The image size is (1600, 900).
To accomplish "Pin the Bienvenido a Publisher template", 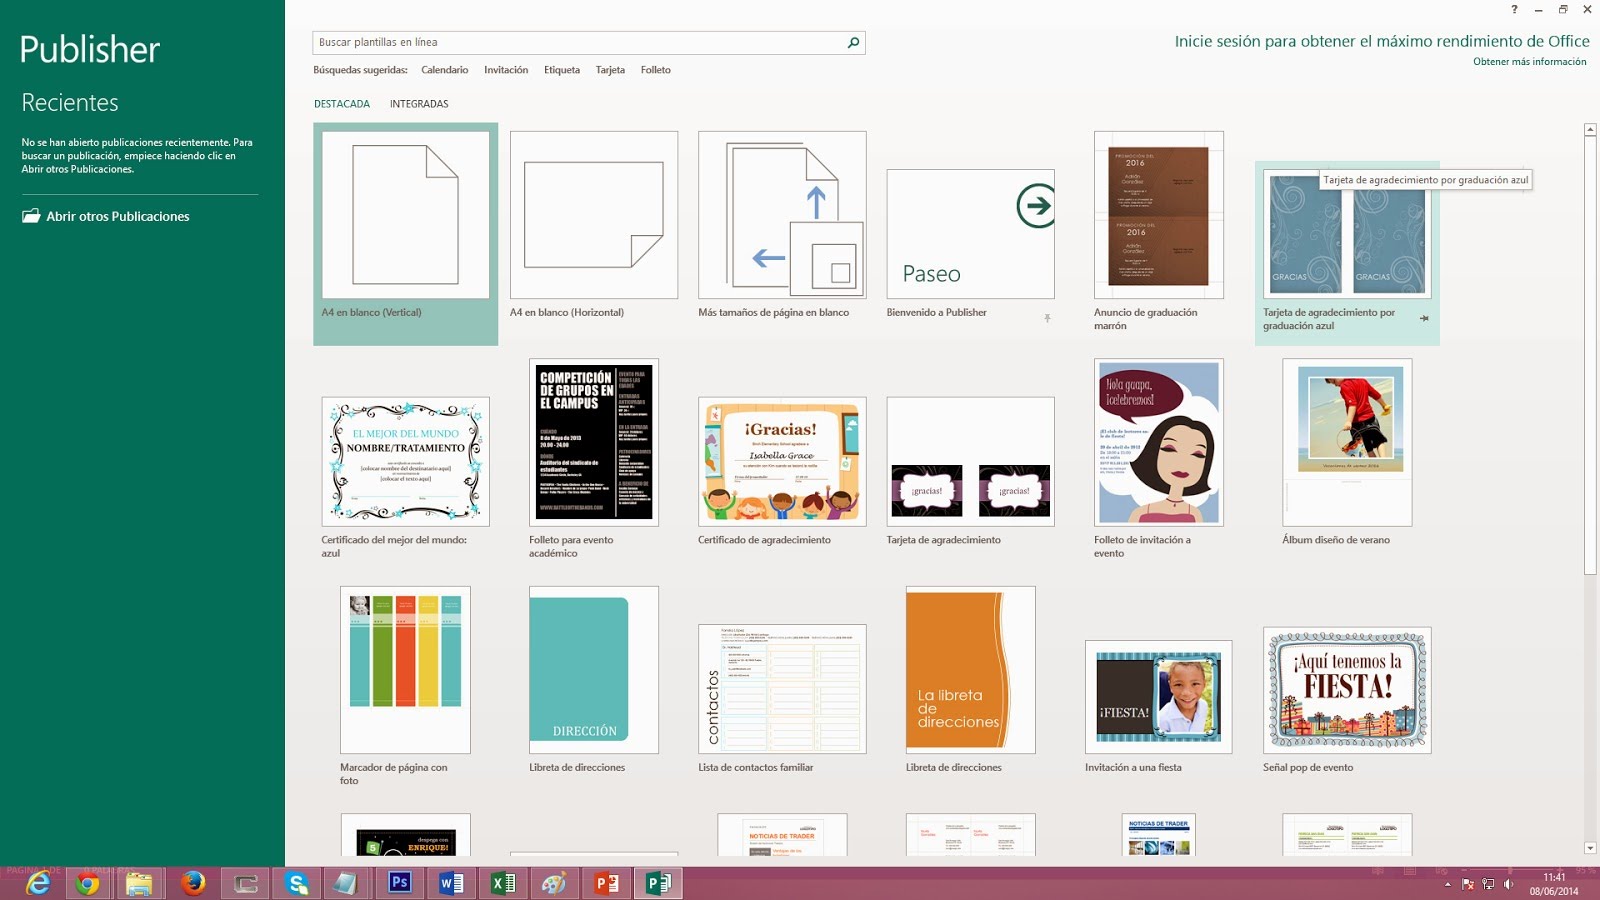I will 1045,318.
